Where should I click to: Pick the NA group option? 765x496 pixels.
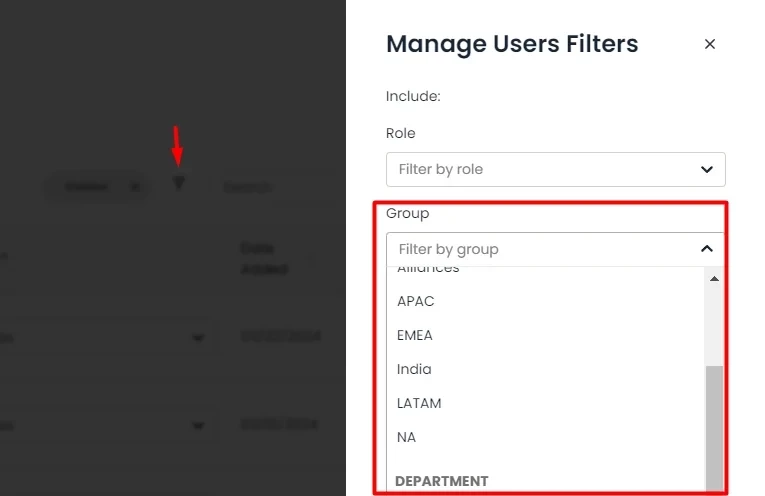pos(406,437)
